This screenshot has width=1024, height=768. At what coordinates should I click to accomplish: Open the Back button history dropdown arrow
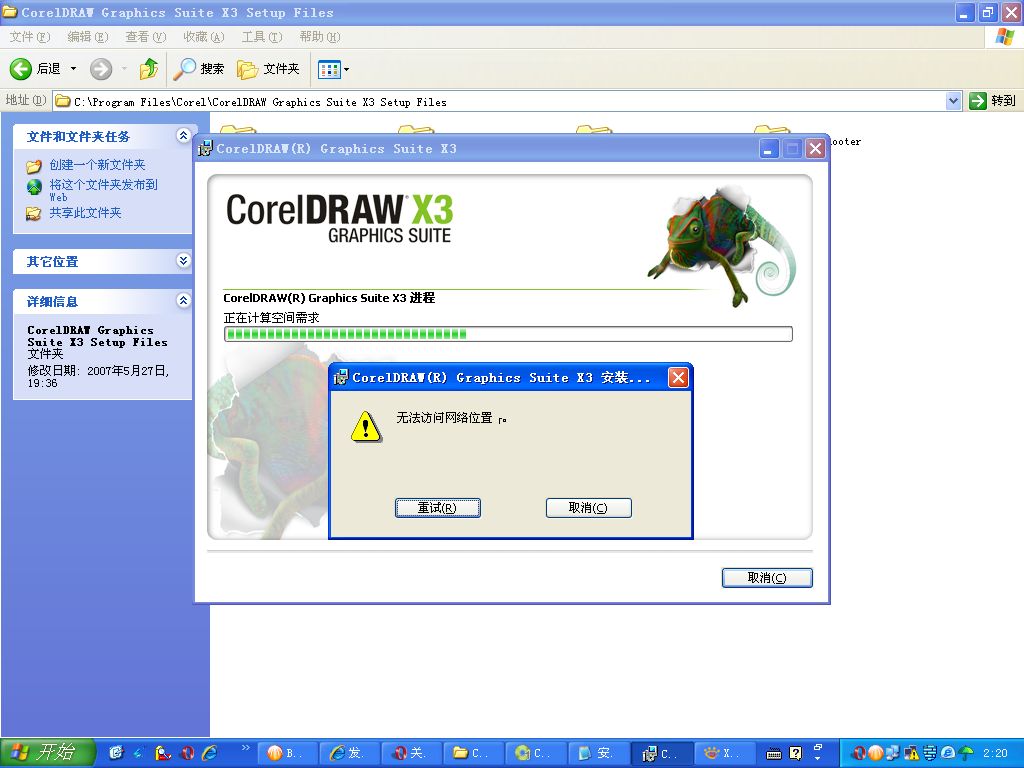tap(74, 69)
